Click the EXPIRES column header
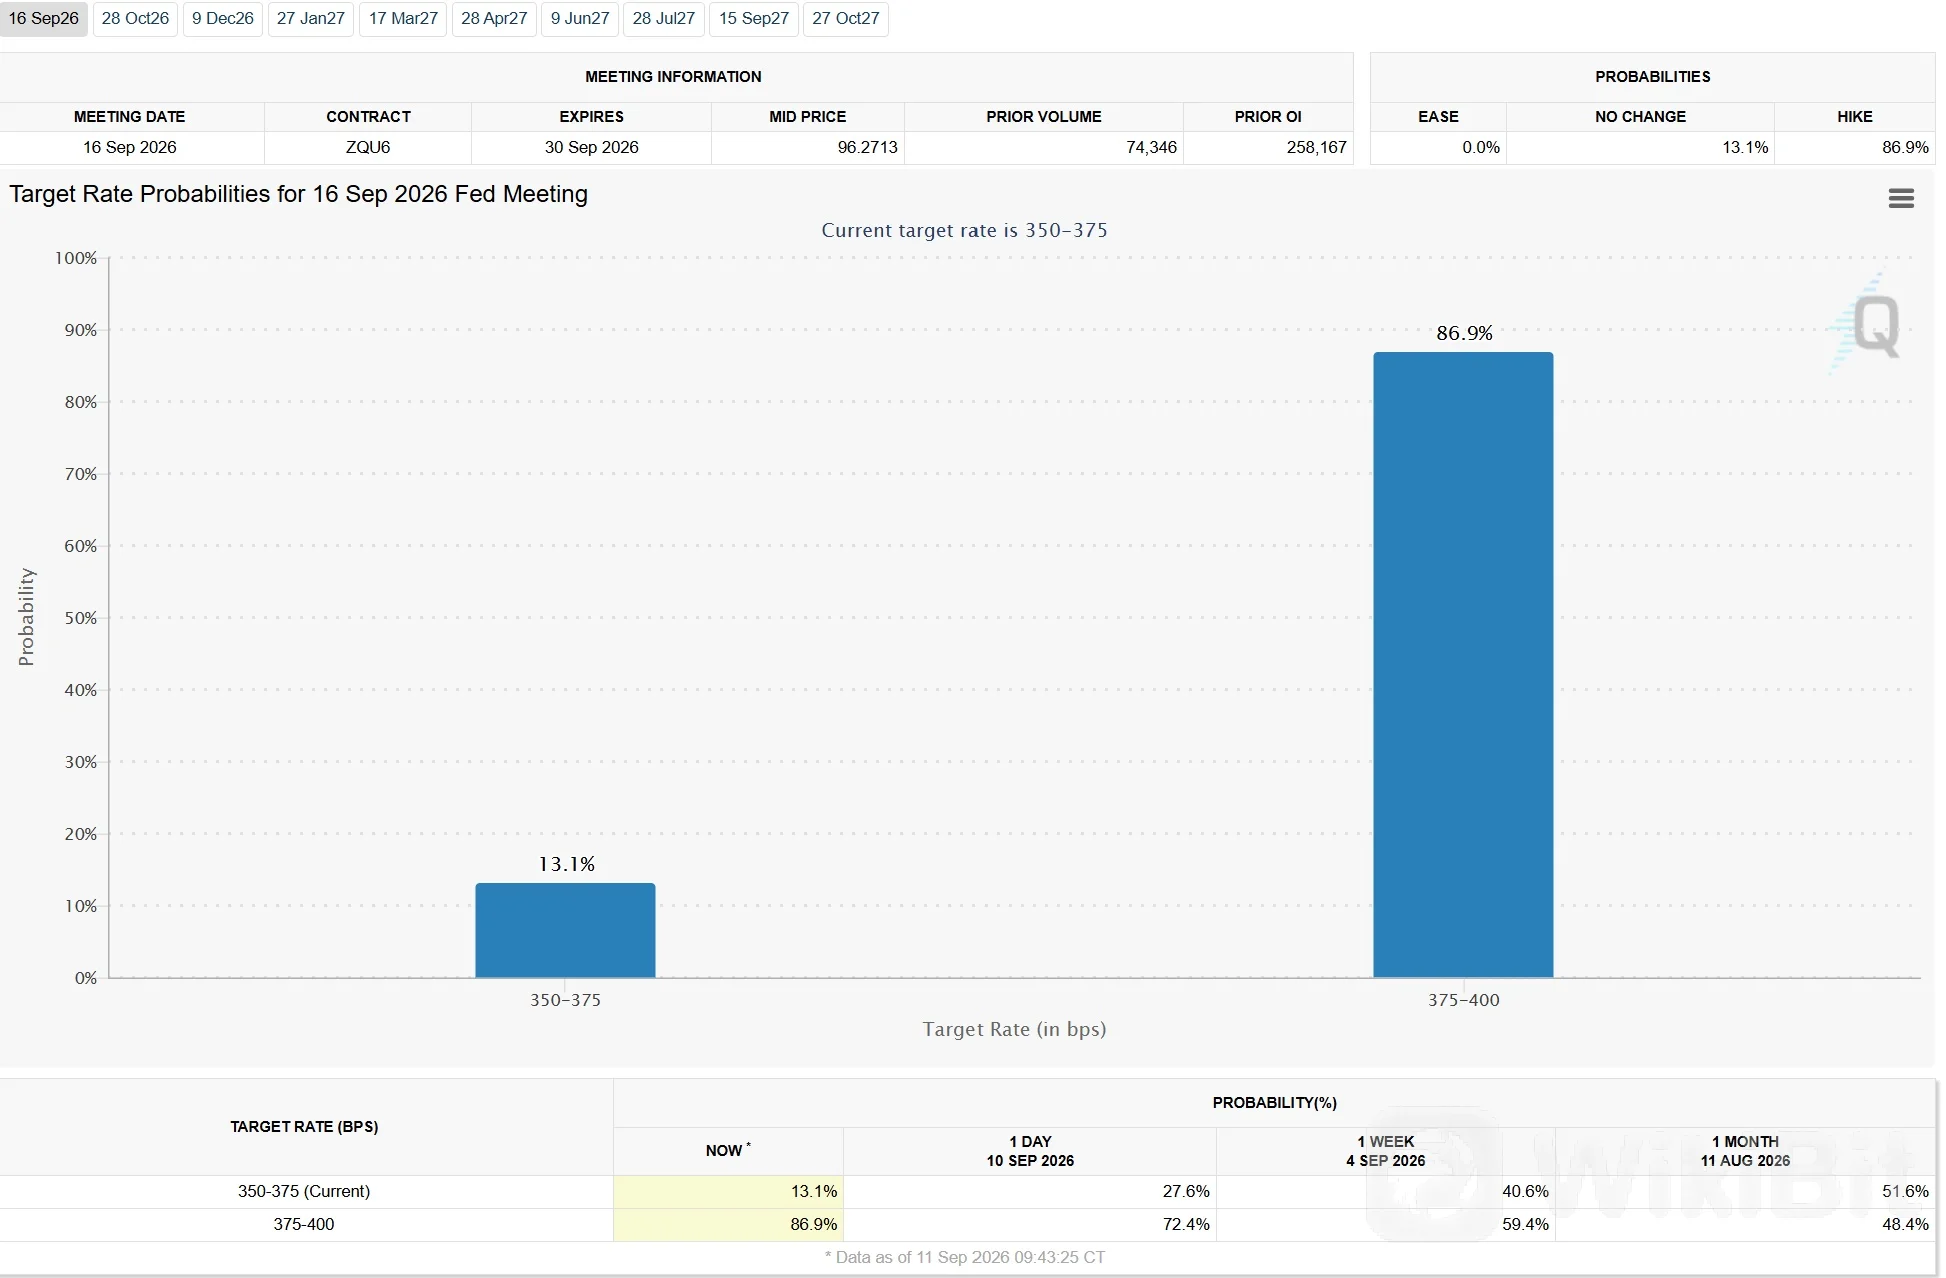The image size is (1946, 1278). [591, 117]
